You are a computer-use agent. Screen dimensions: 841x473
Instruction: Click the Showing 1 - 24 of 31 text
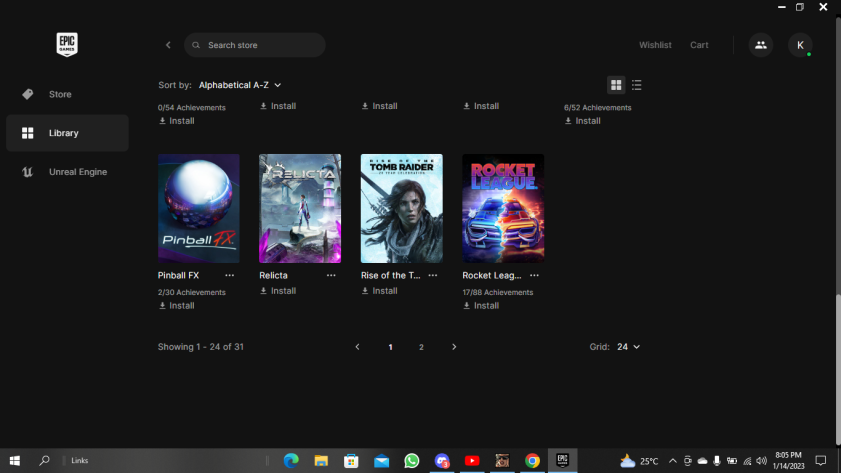[x=201, y=347]
